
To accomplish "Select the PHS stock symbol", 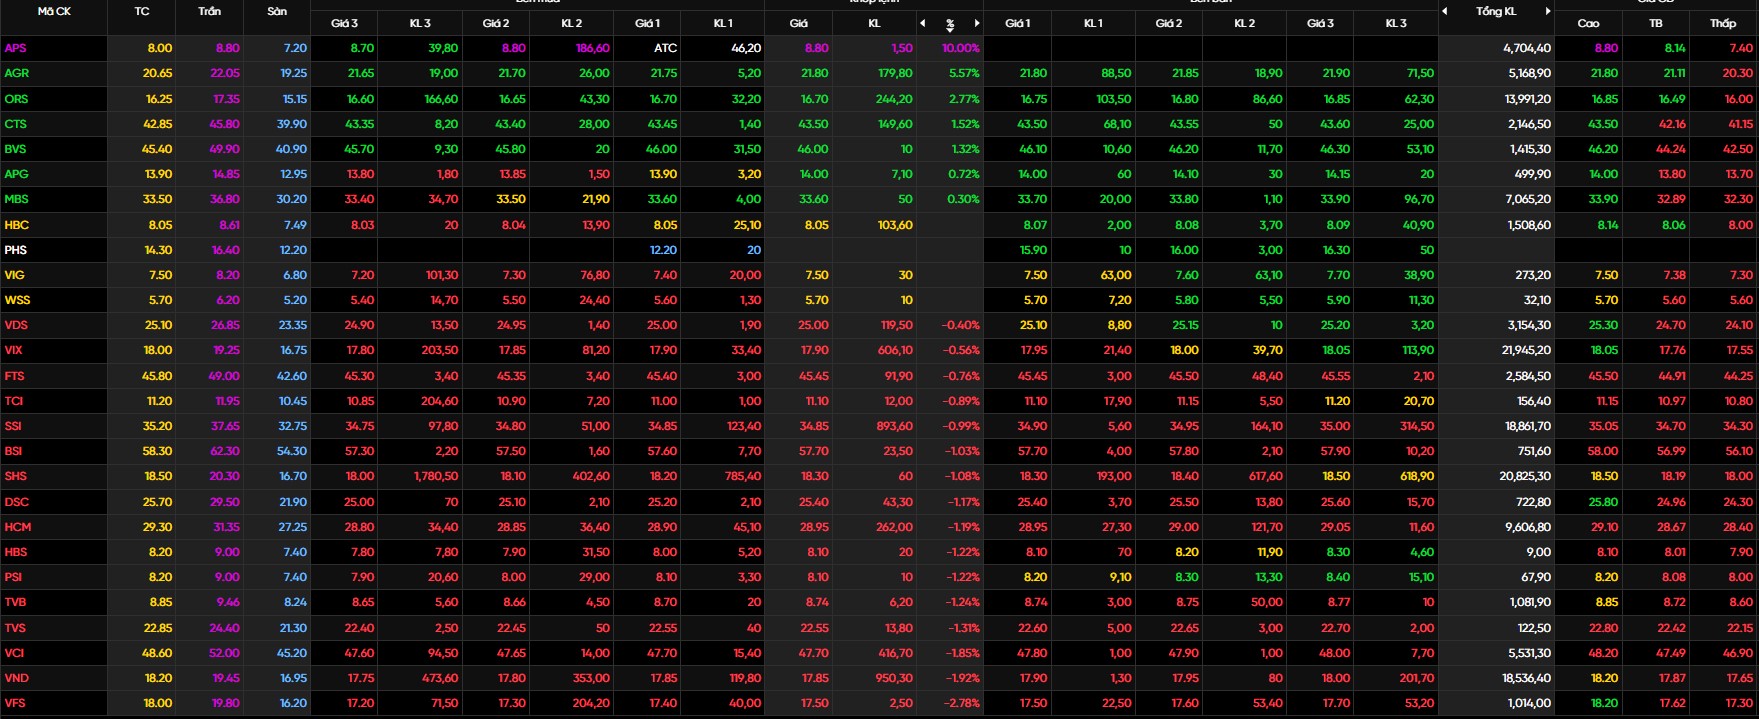I will point(15,250).
